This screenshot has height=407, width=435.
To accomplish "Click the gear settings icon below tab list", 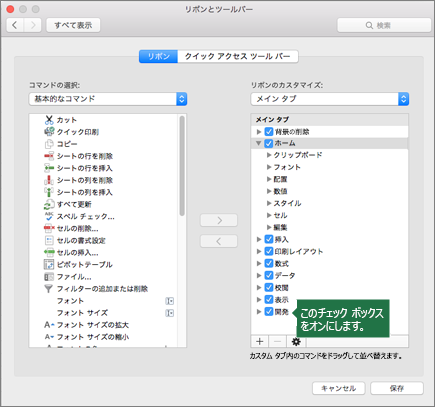I will point(296,341).
